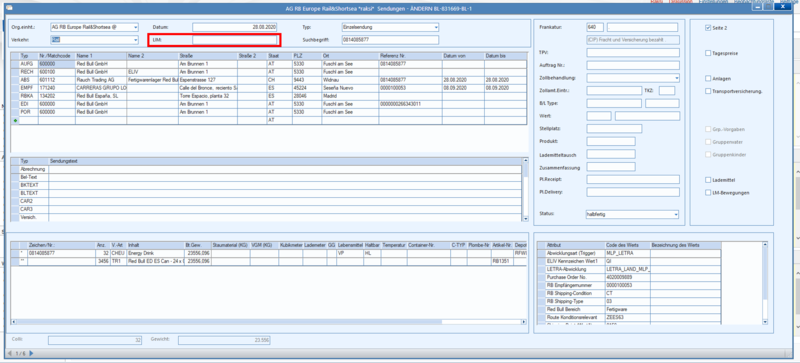This screenshot has width=800, height=363.
Task: Select the Rauch Trading AG cell
Action: click(101, 80)
